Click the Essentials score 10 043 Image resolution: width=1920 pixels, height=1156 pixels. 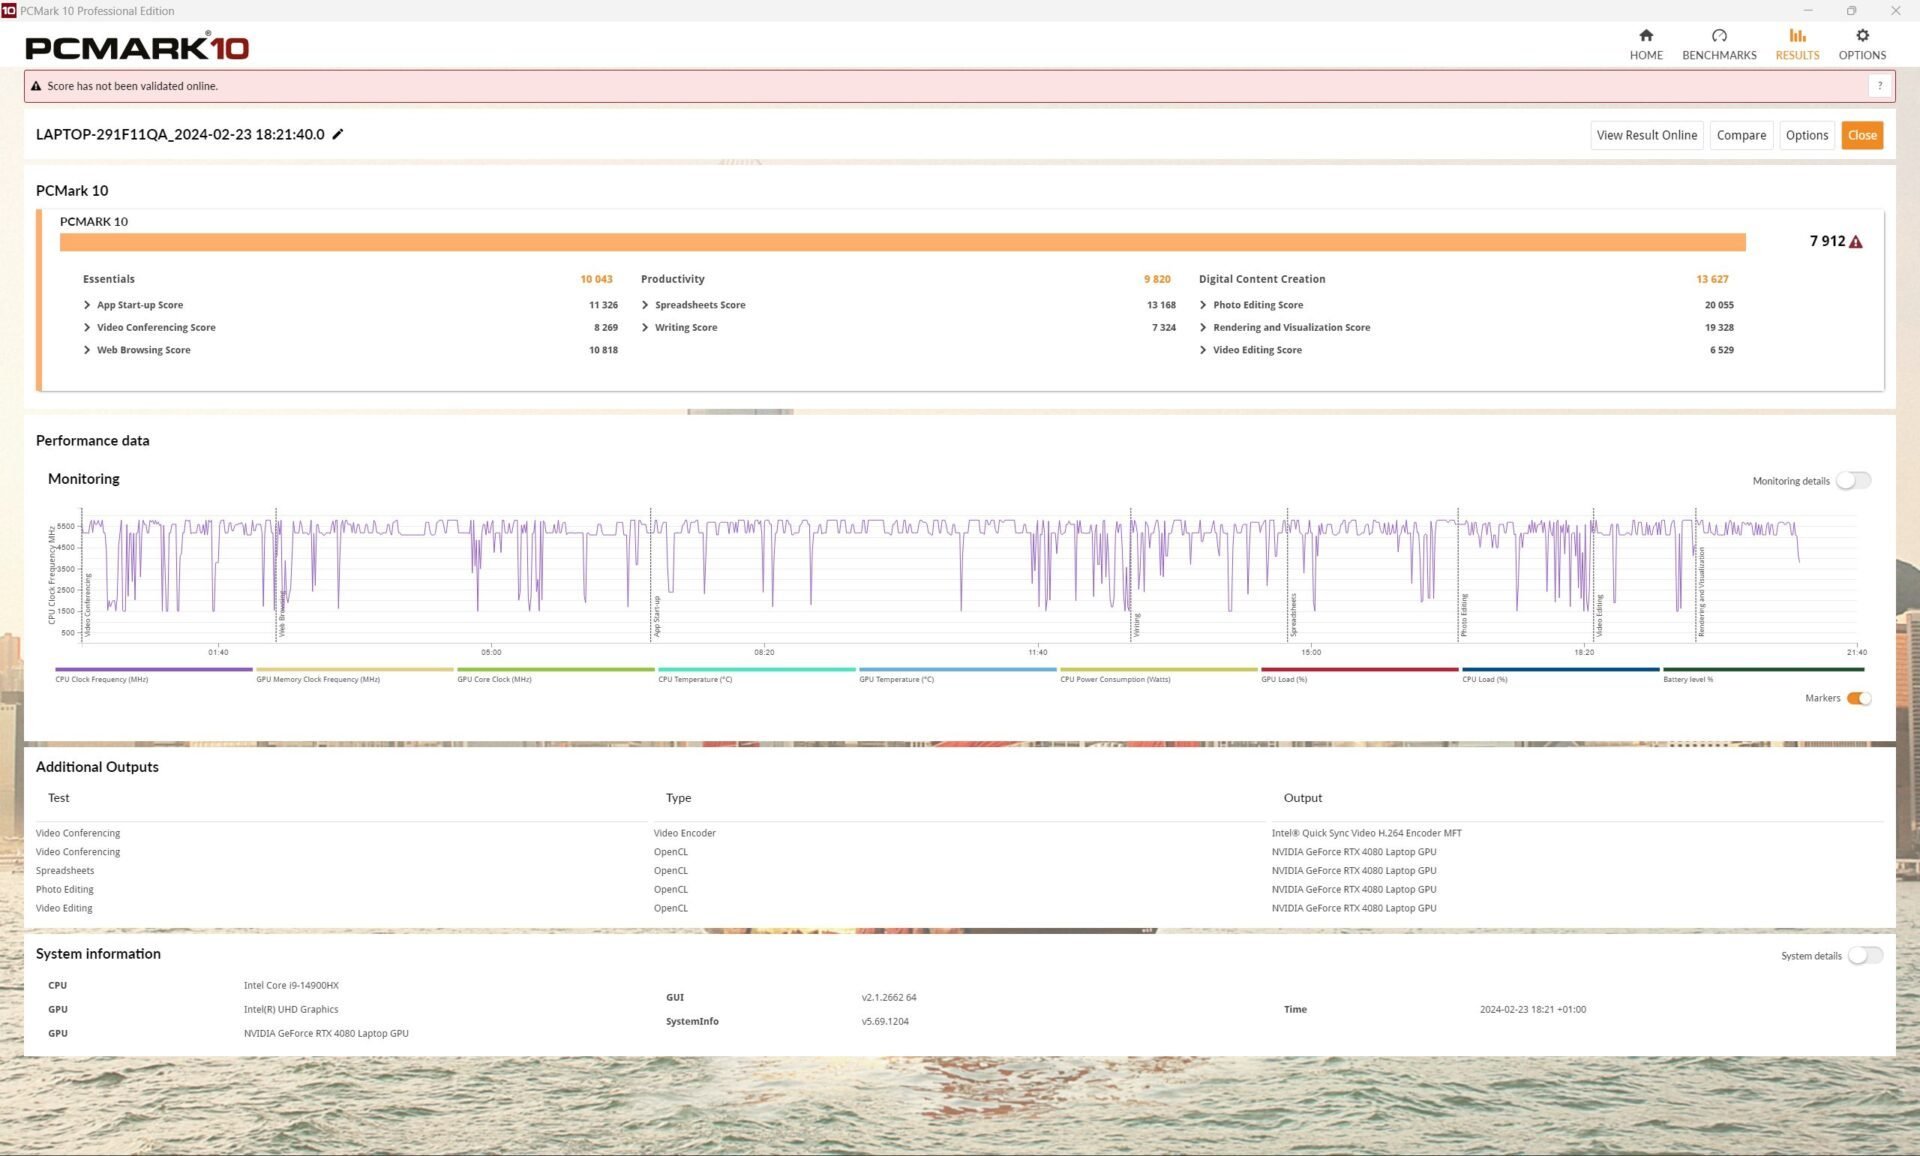(x=596, y=279)
